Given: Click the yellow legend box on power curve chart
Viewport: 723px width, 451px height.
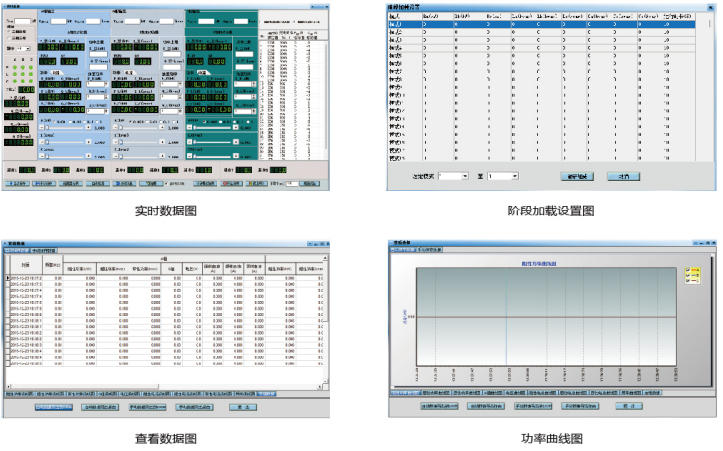Looking at the screenshot, I should click(x=692, y=275).
